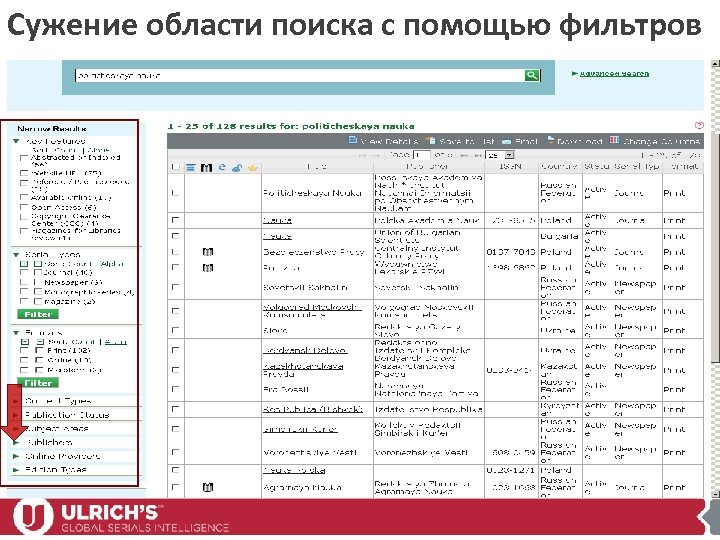Click the refereed icon in the header row
This screenshot has width=720, height=540.
tap(206, 168)
